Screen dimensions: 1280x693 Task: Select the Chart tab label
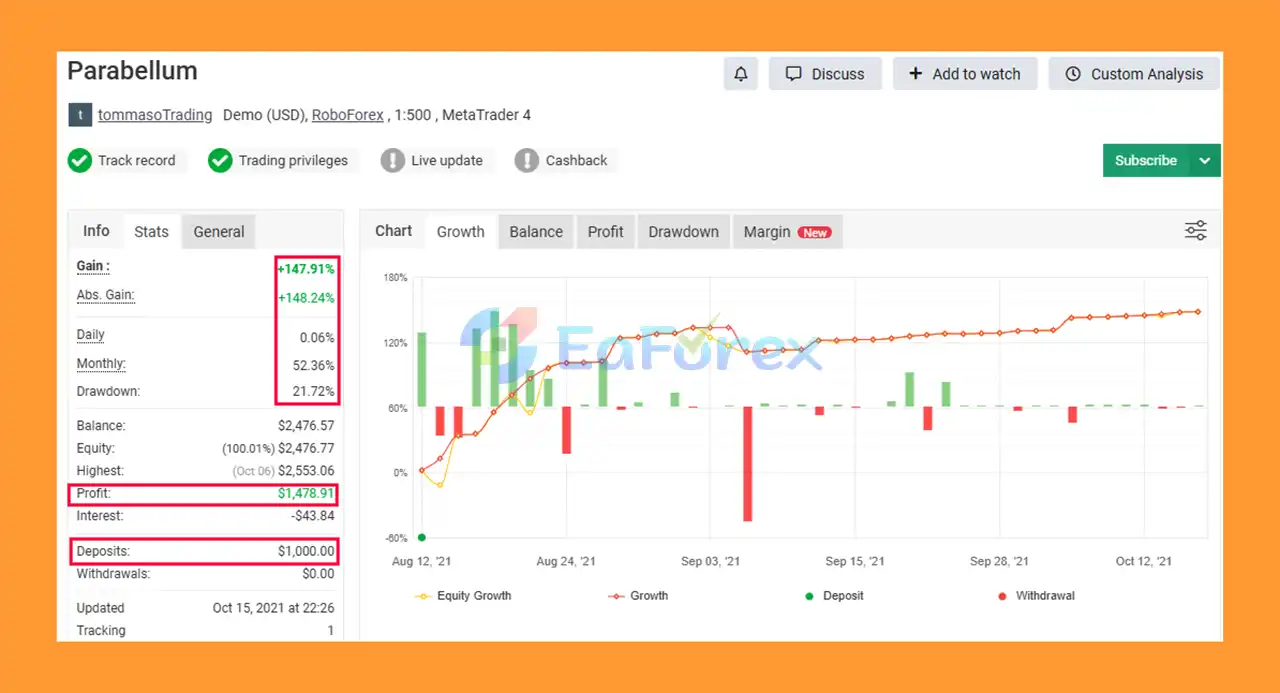coord(394,231)
